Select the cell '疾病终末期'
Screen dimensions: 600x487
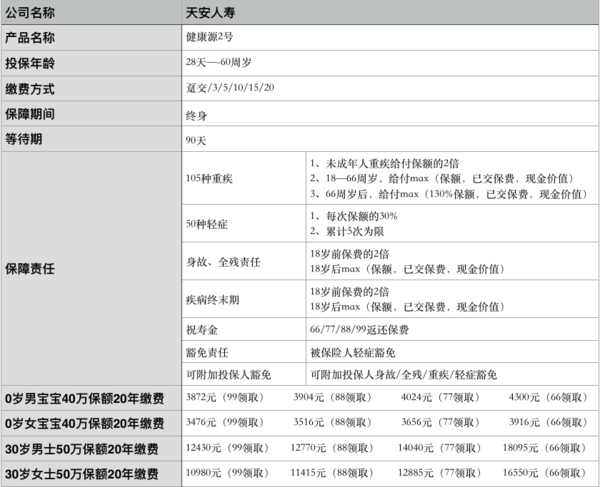pos(212,300)
